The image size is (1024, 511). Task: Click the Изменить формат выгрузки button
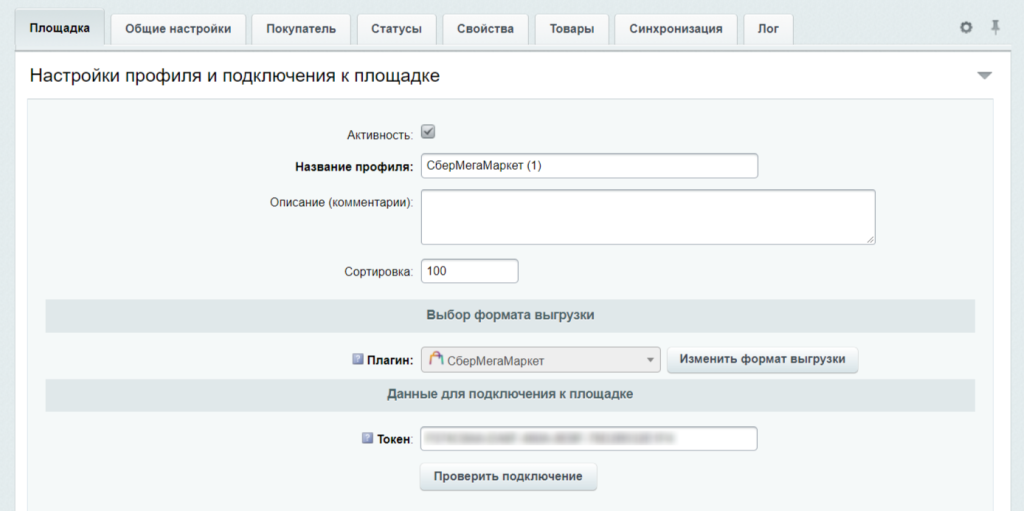[762, 359]
